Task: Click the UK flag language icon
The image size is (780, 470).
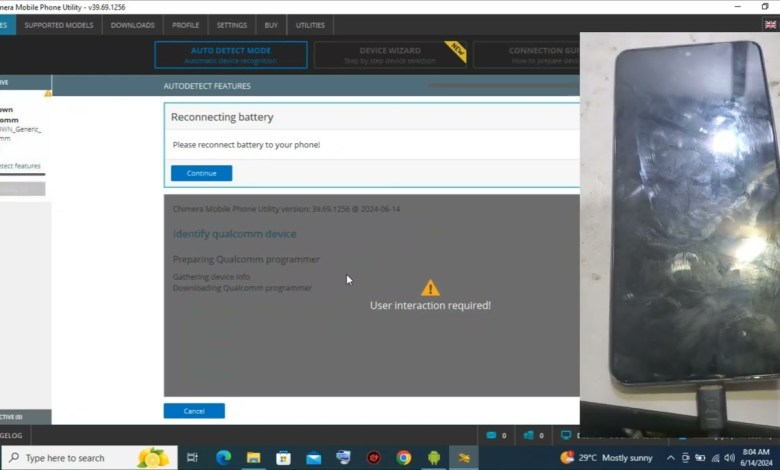Action: [x=766, y=7]
